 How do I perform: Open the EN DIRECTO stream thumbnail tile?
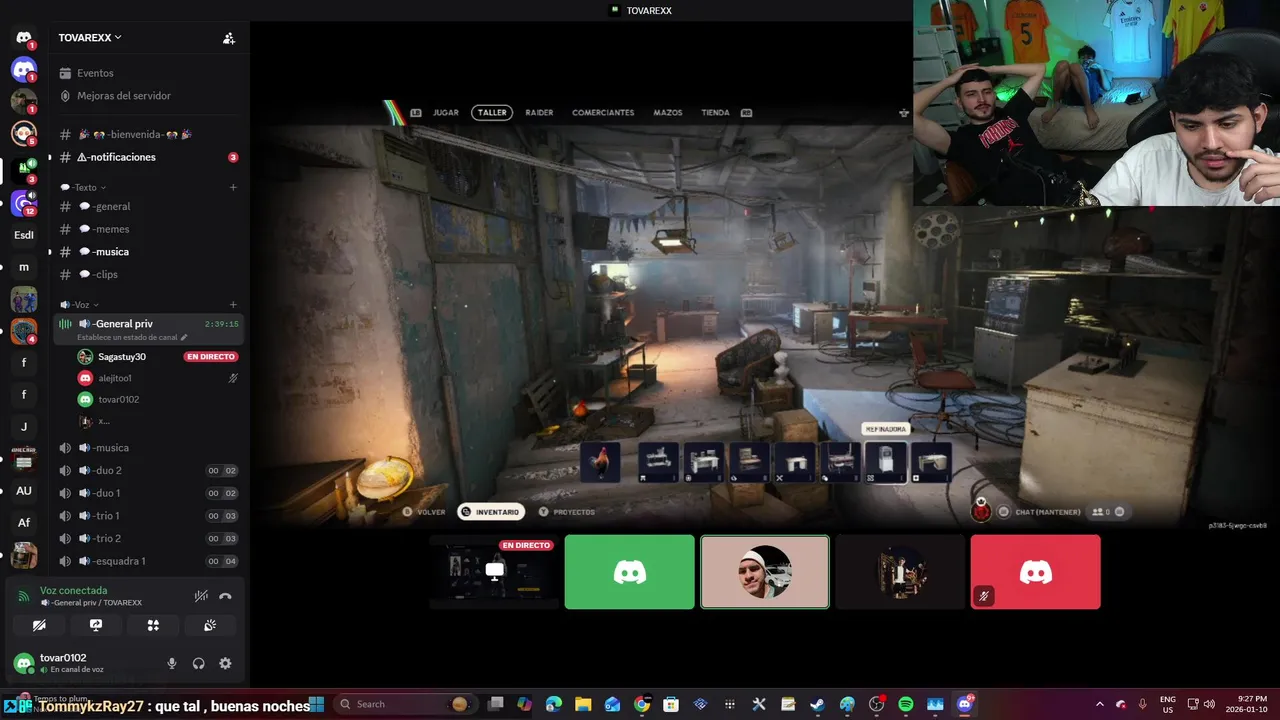[x=494, y=572]
